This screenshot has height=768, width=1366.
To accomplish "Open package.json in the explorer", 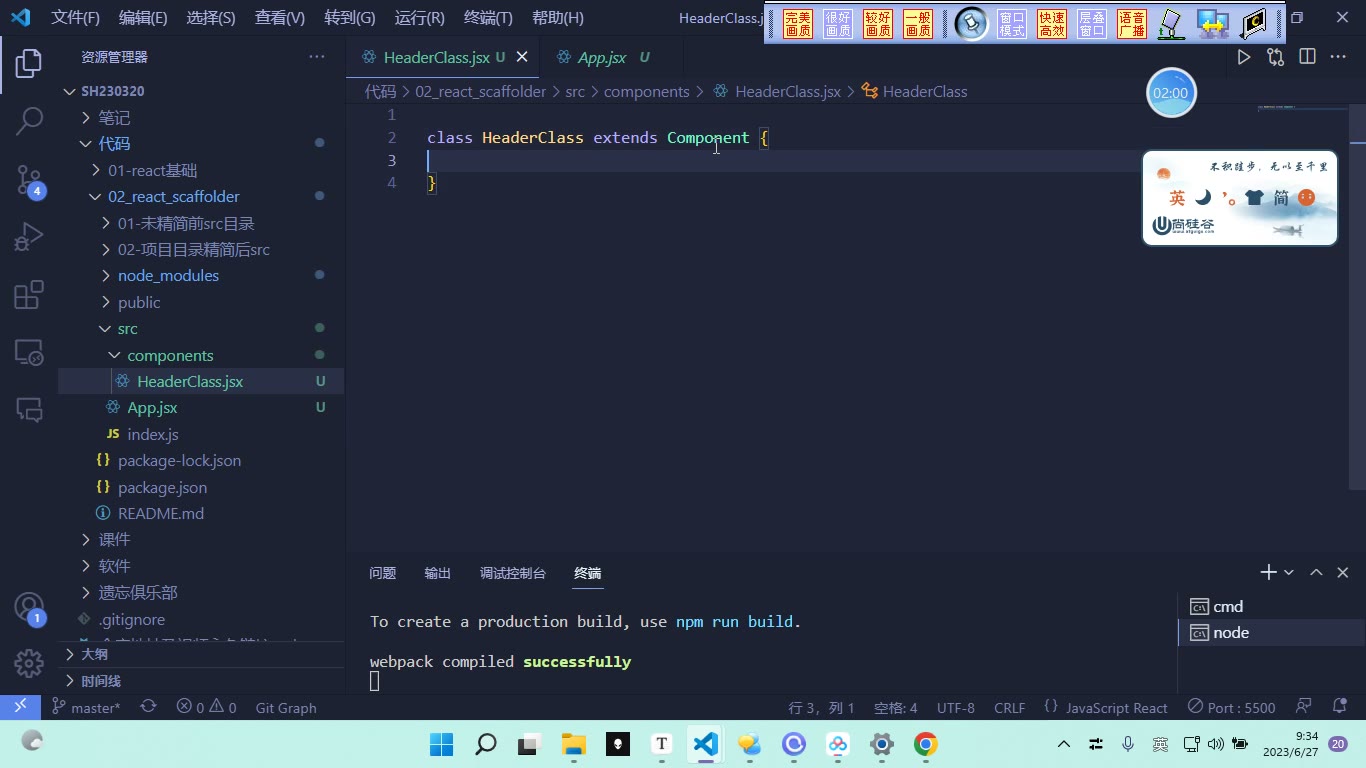I will [162, 487].
